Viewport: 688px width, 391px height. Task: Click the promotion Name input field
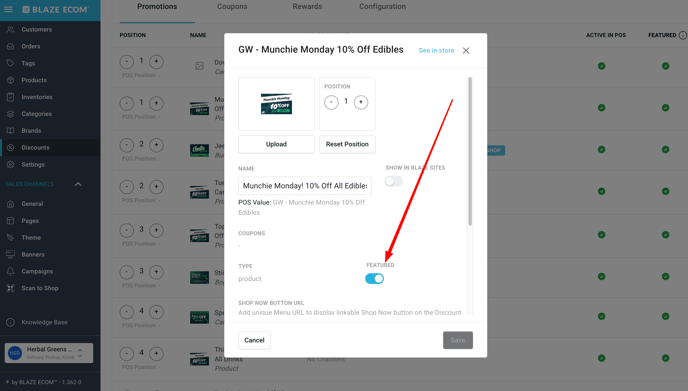pyautogui.click(x=305, y=186)
